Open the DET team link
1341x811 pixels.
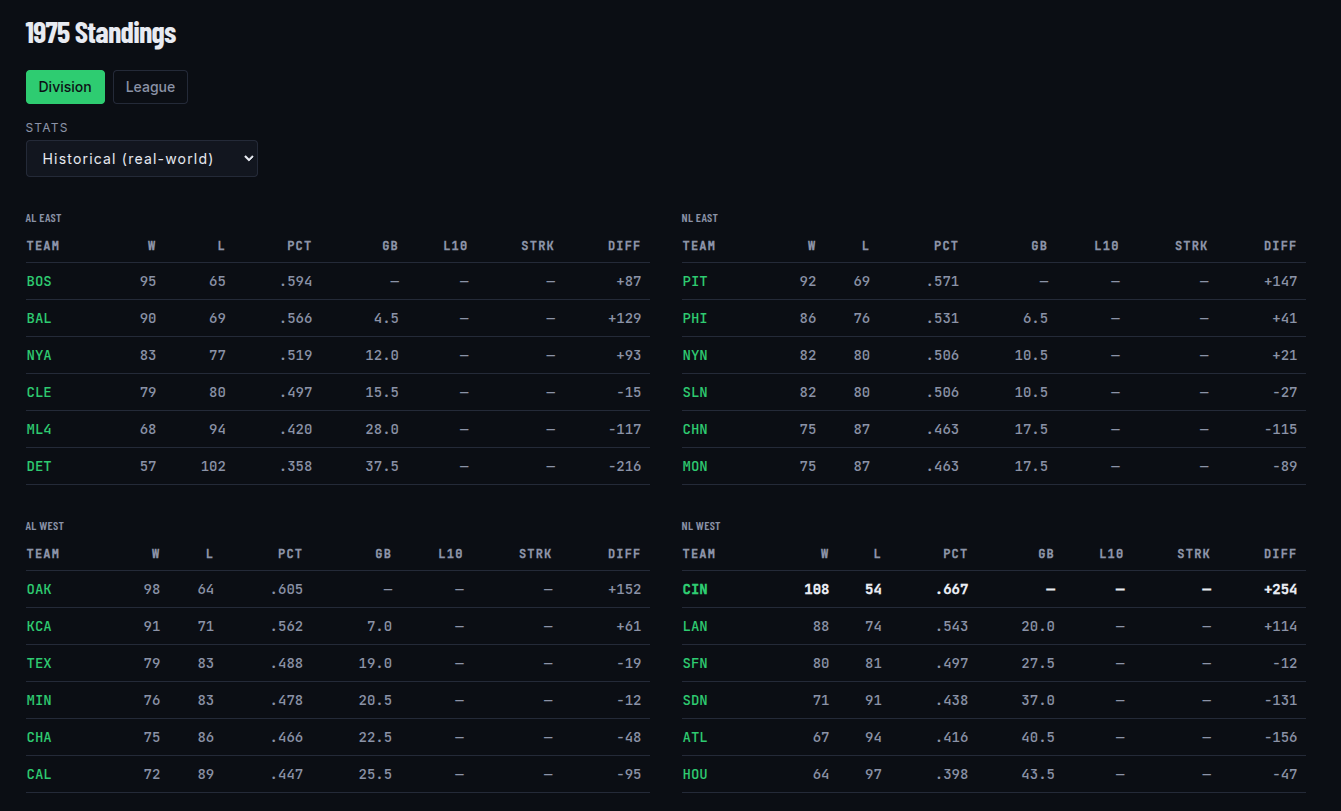(x=39, y=467)
